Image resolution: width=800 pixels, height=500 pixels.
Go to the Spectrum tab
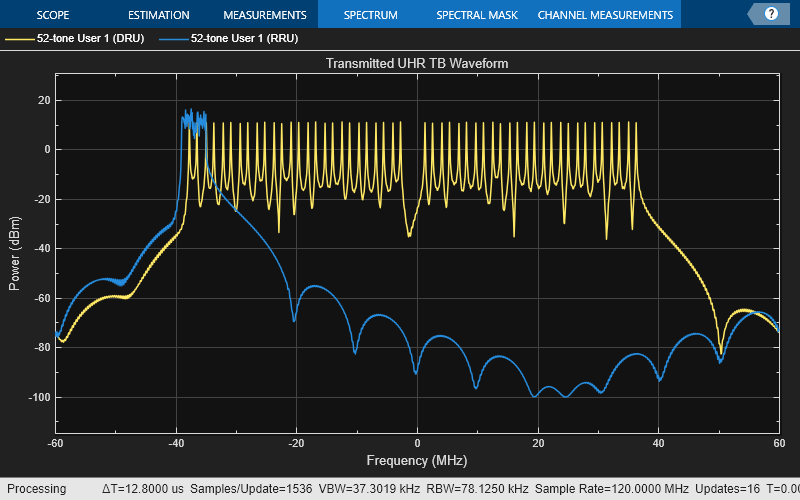[370, 15]
